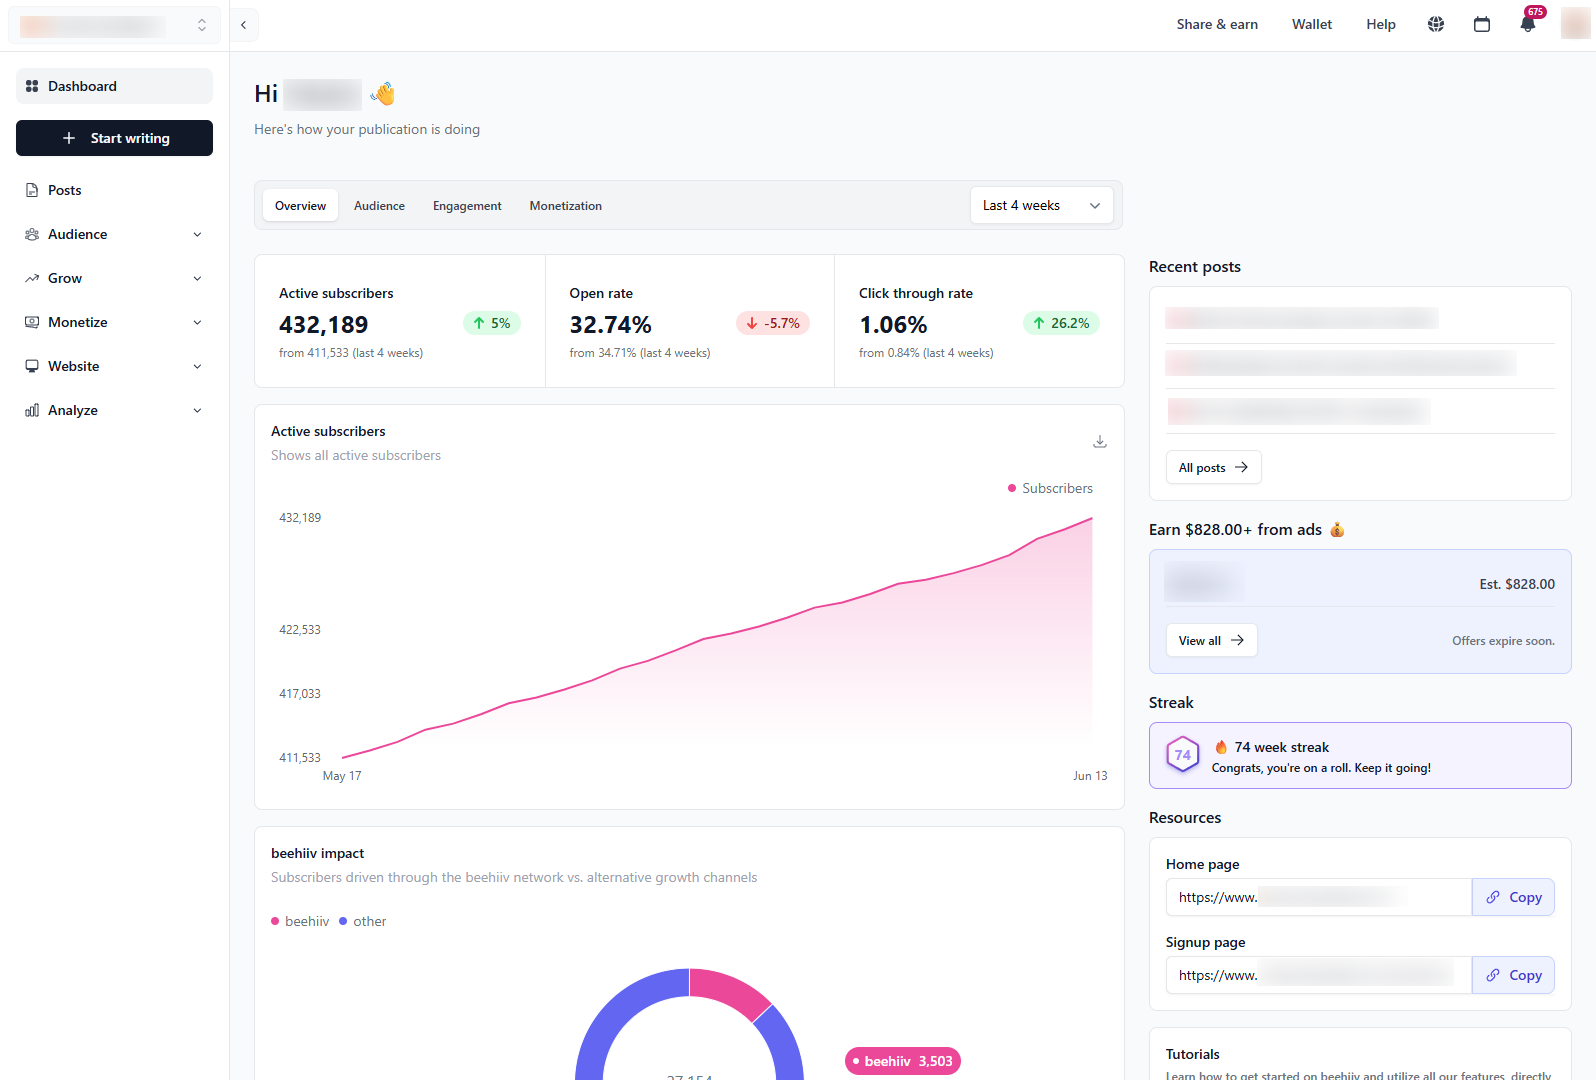The image size is (1596, 1080).
Task: Switch to the Audience tab
Action: tap(379, 206)
